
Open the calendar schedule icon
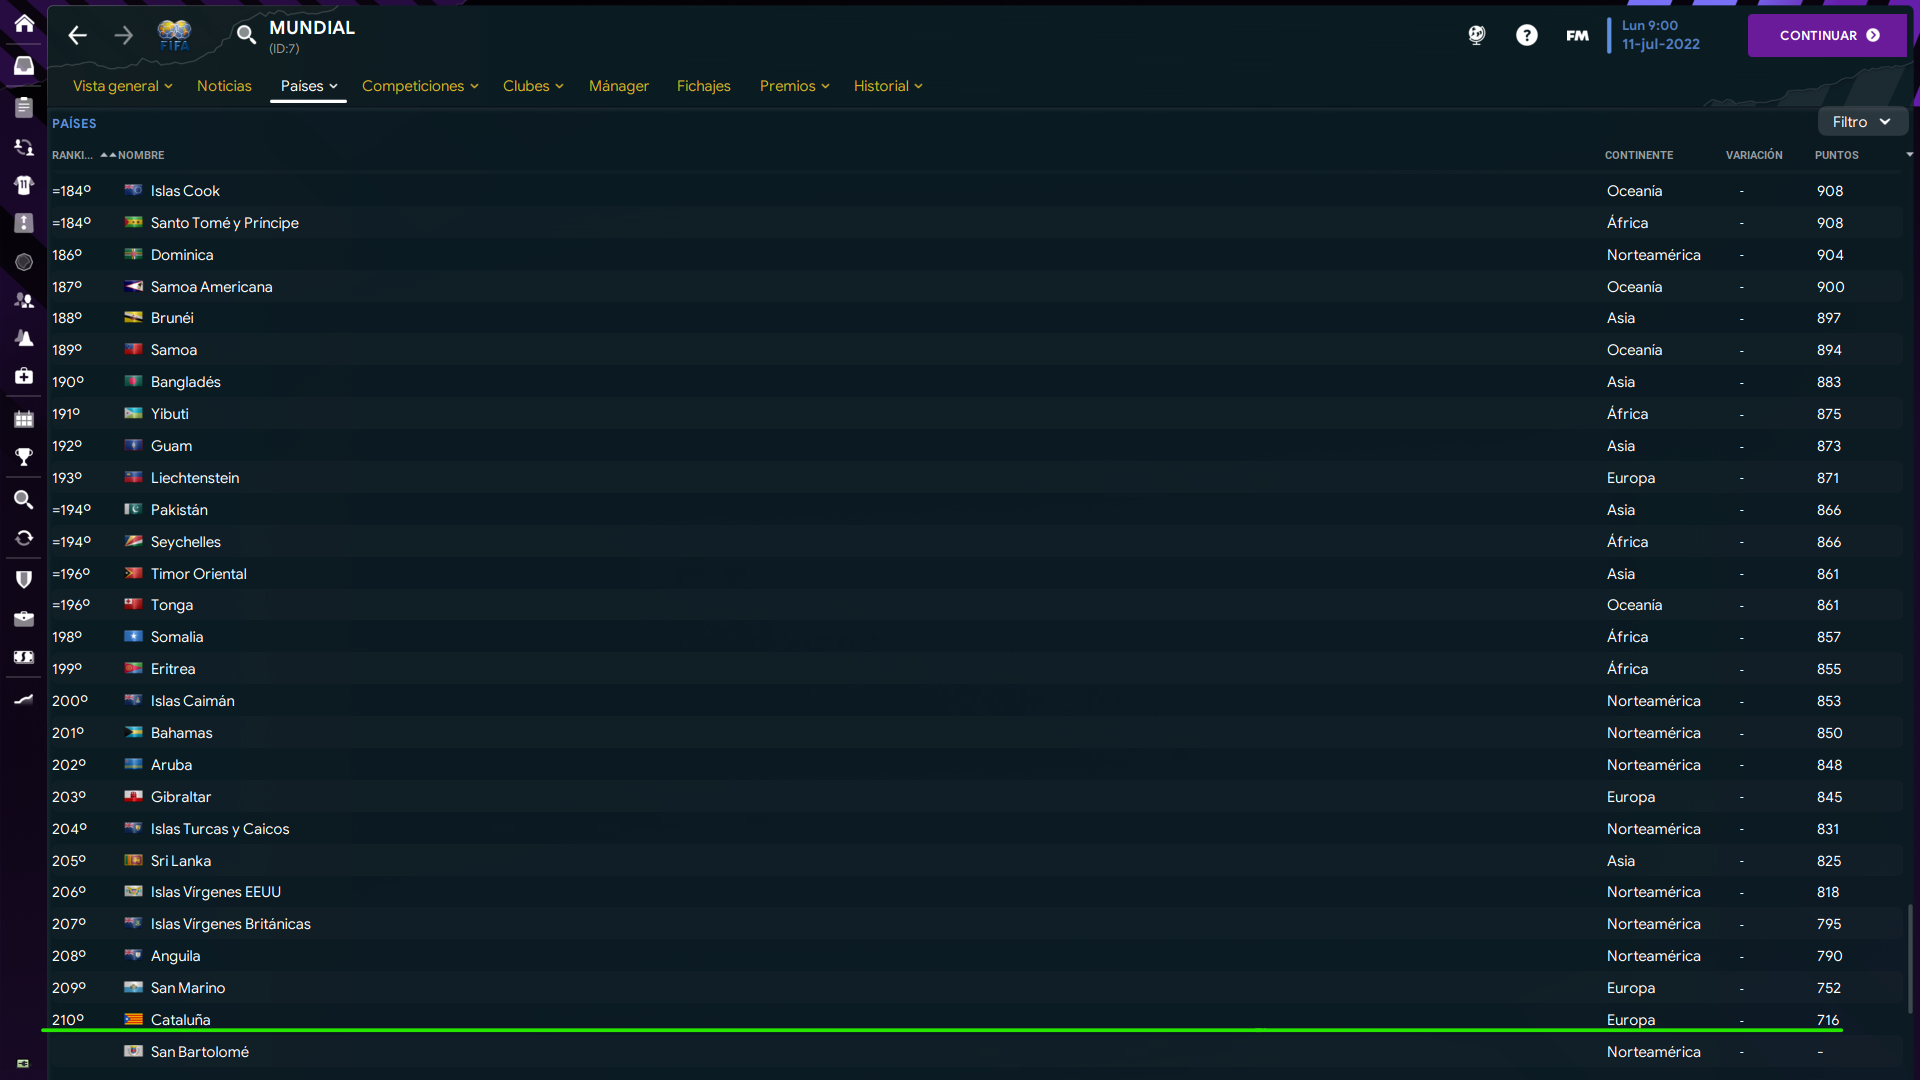click(24, 419)
